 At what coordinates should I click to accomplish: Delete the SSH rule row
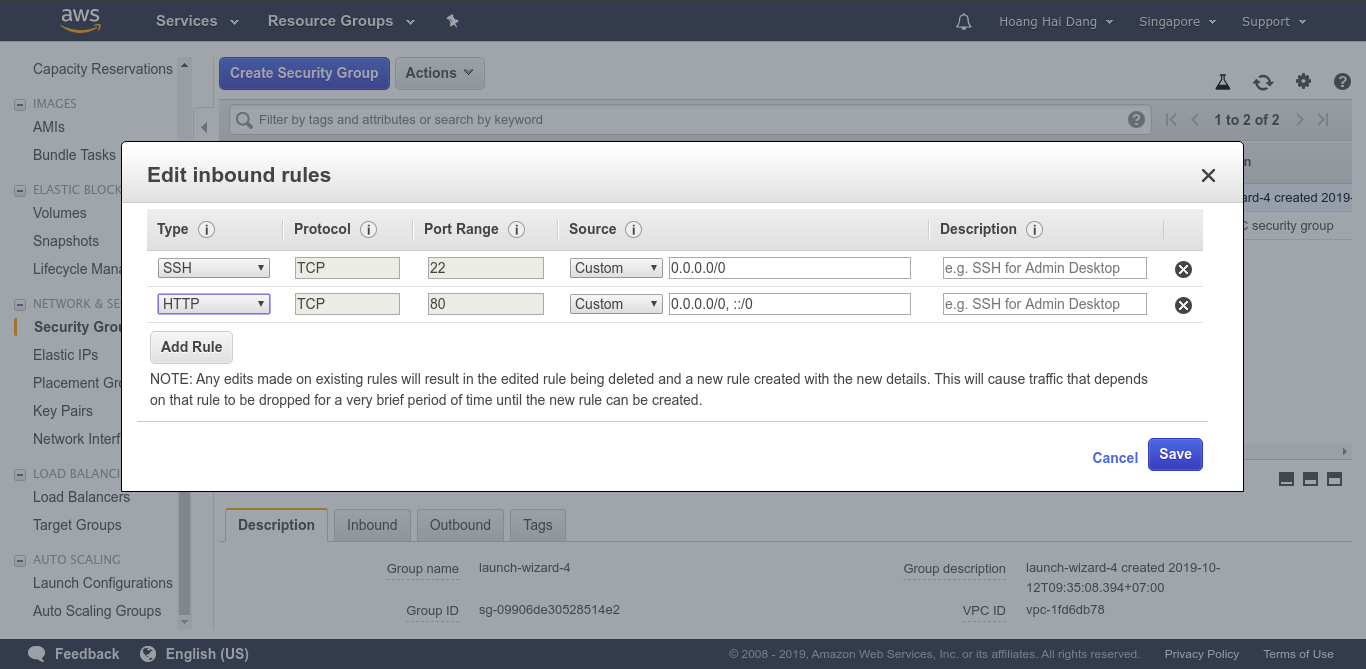[1183, 269]
